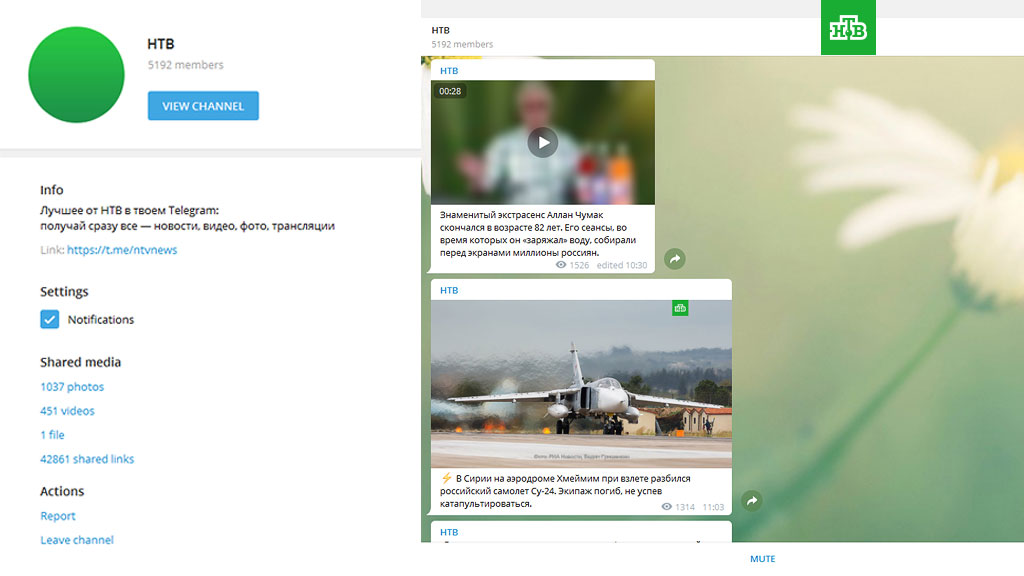This screenshot has width=1024, height=576.
Task: Click the green НТВ channel avatar
Action: [x=76, y=74]
